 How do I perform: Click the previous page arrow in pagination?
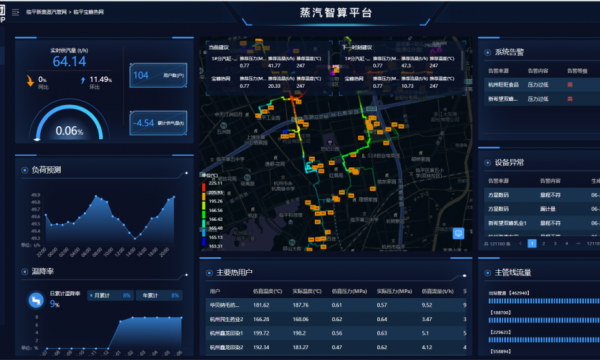coord(520,244)
